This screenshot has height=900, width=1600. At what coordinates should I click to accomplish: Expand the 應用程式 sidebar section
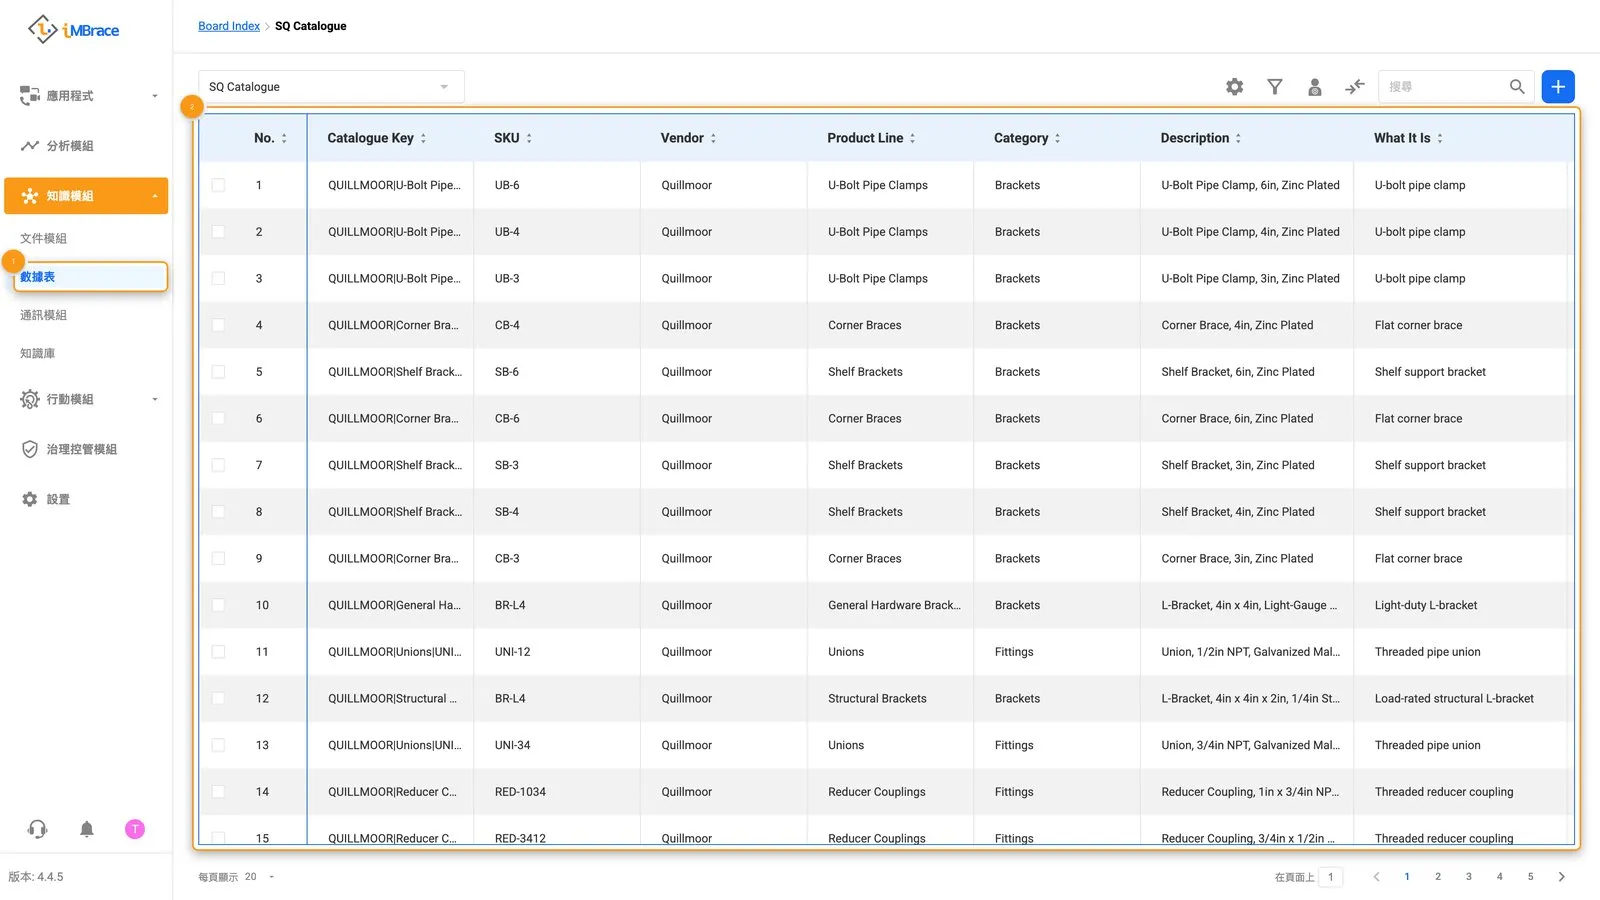tap(86, 96)
